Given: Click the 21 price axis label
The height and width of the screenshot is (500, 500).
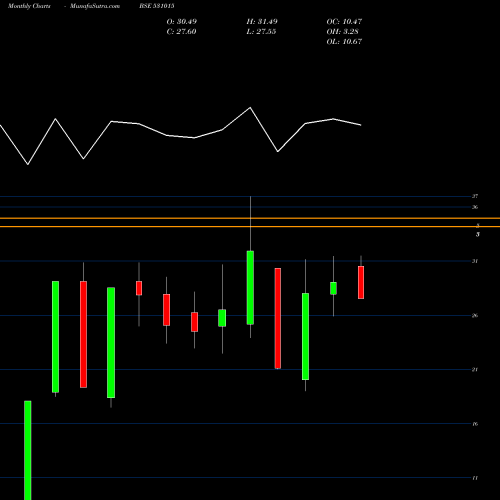Looking at the screenshot, I should tap(475, 369).
